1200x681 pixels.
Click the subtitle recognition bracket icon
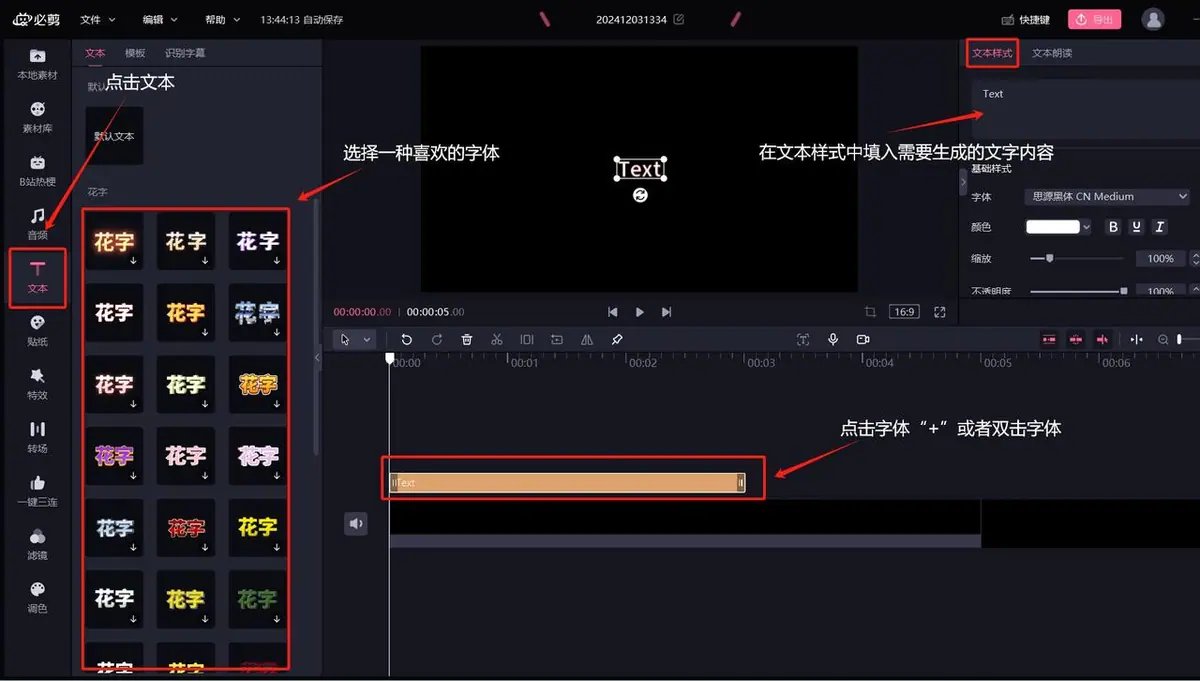click(x=803, y=340)
